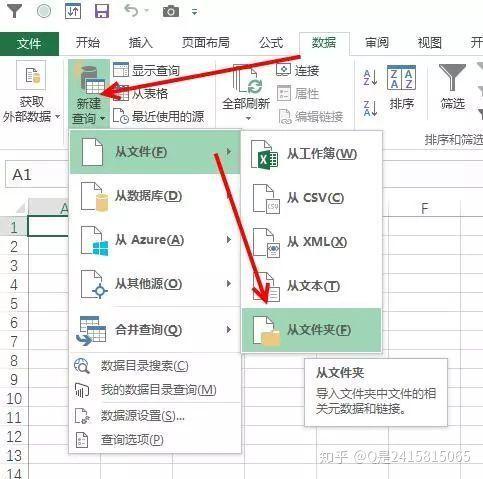The image size is (483, 479).
Task: Click 属性 in the ribbon
Action: pos(298,93)
